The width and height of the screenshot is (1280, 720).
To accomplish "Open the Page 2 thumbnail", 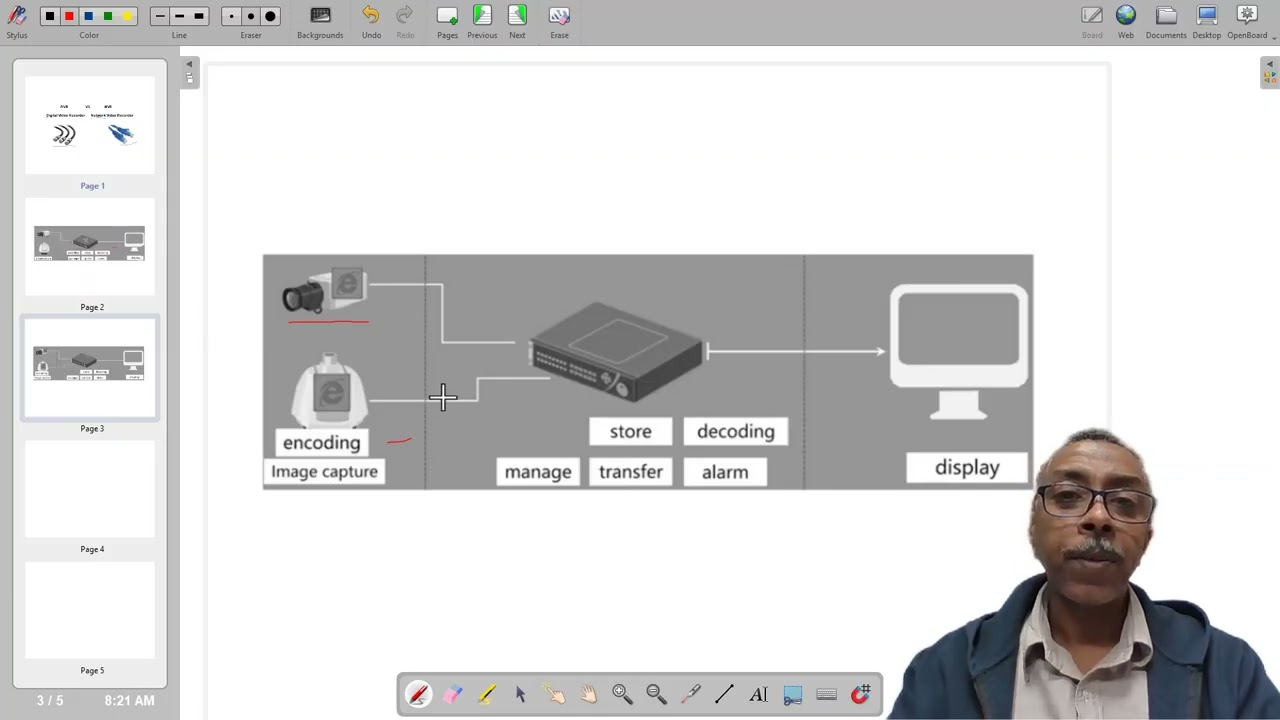I will click(x=90, y=248).
